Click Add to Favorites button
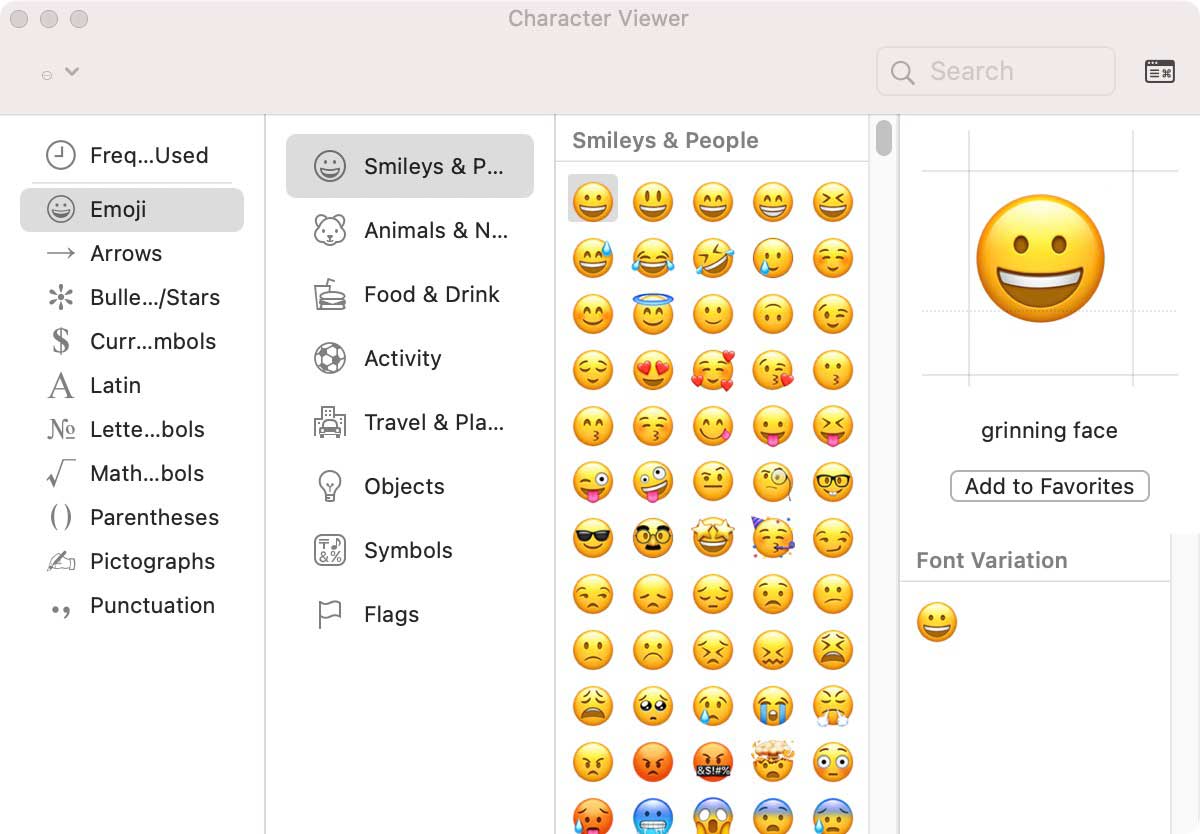The width and height of the screenshot is (1200, 834). [1049, 486]
